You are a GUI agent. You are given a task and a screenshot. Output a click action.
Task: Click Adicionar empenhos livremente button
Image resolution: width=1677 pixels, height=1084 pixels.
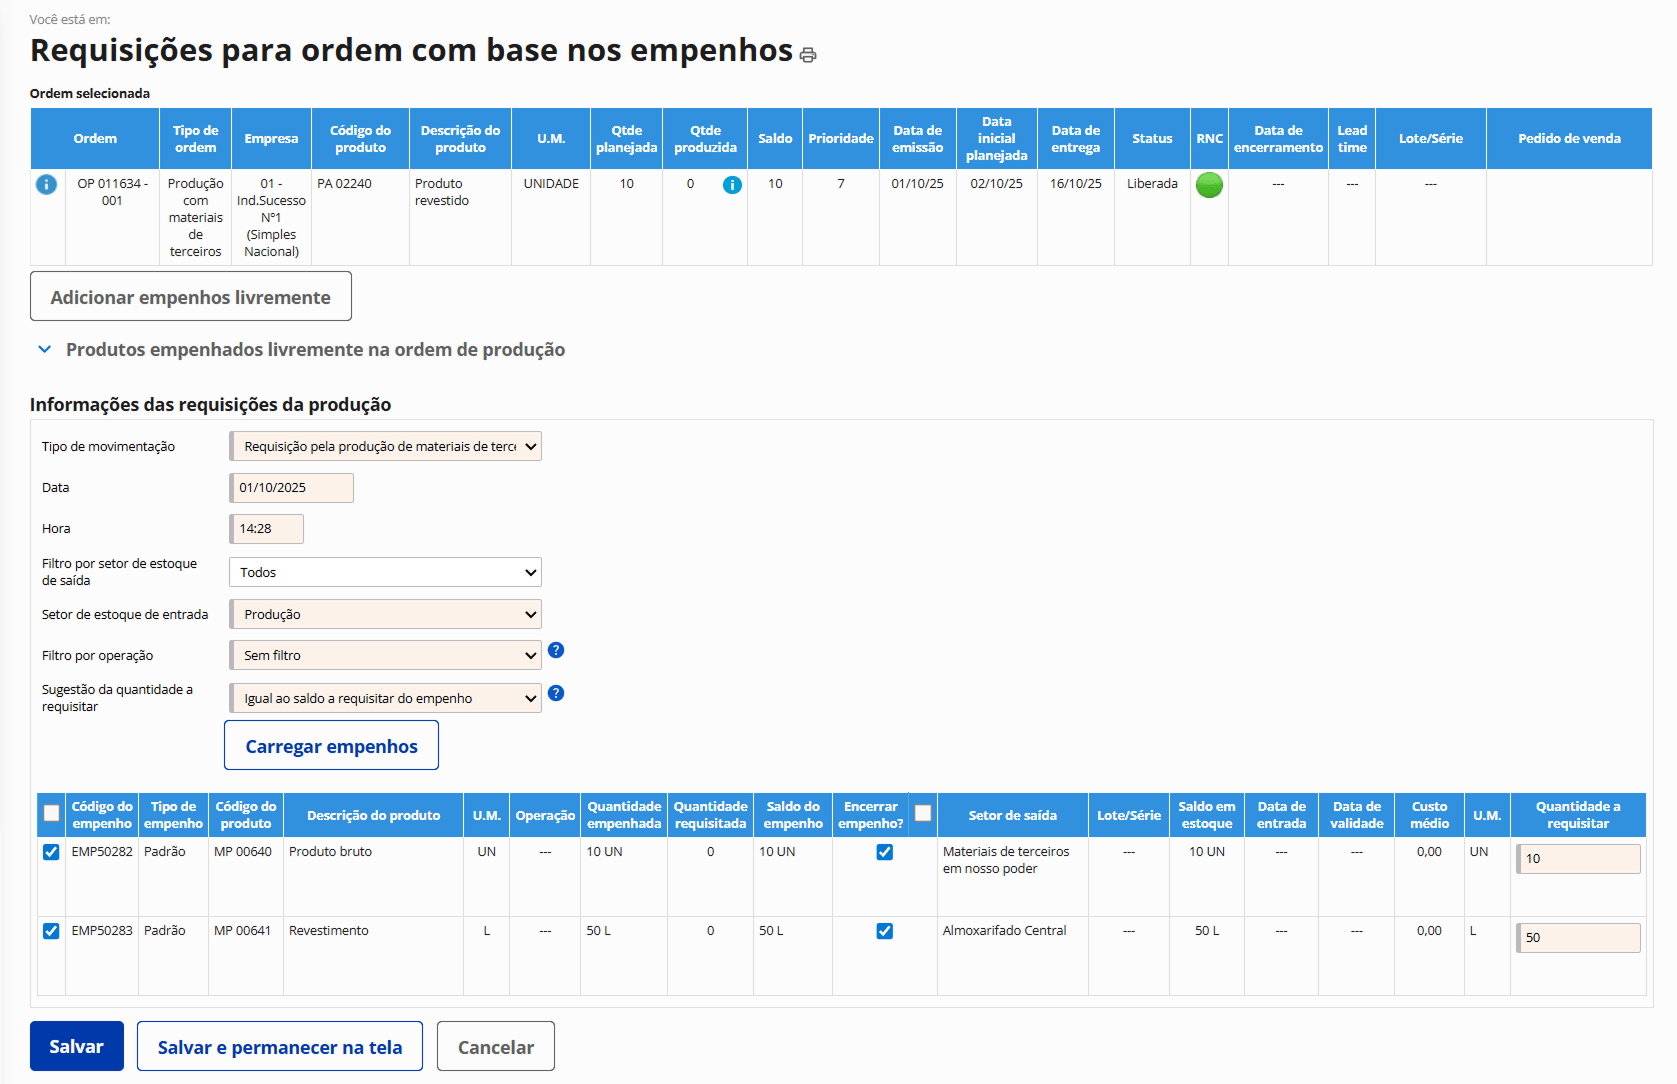point(191,297)
